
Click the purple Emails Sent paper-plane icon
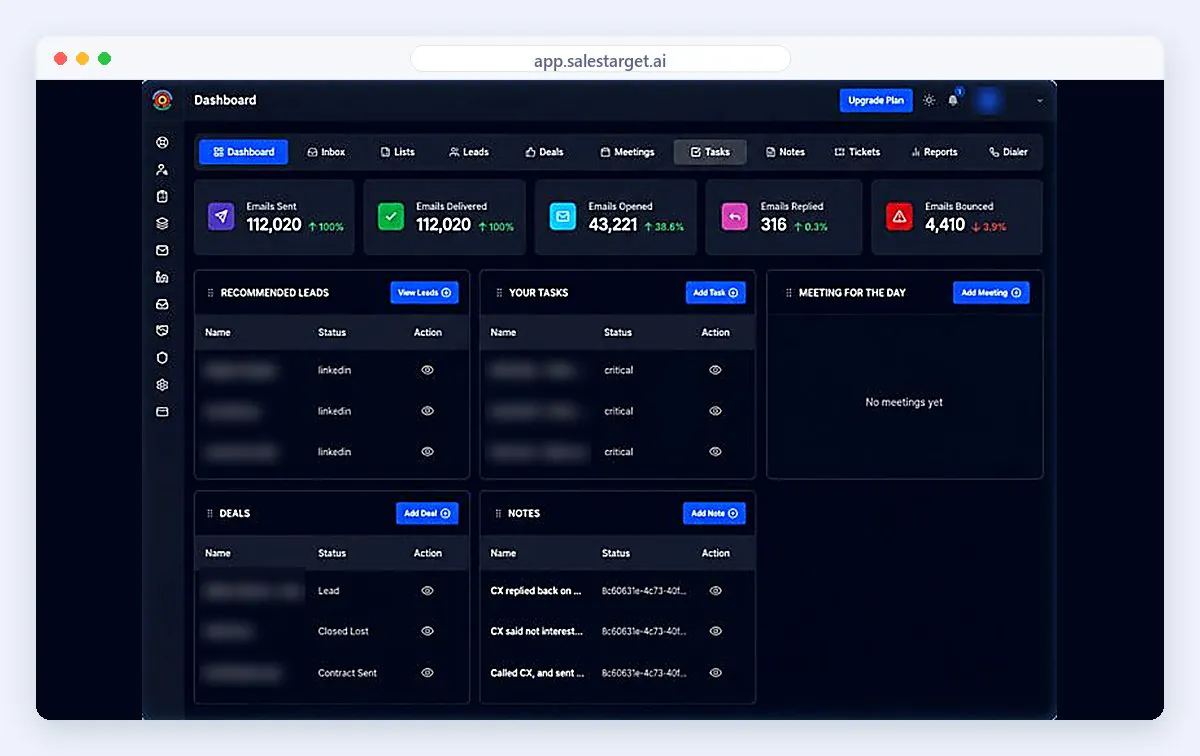(x=221, y=216)
